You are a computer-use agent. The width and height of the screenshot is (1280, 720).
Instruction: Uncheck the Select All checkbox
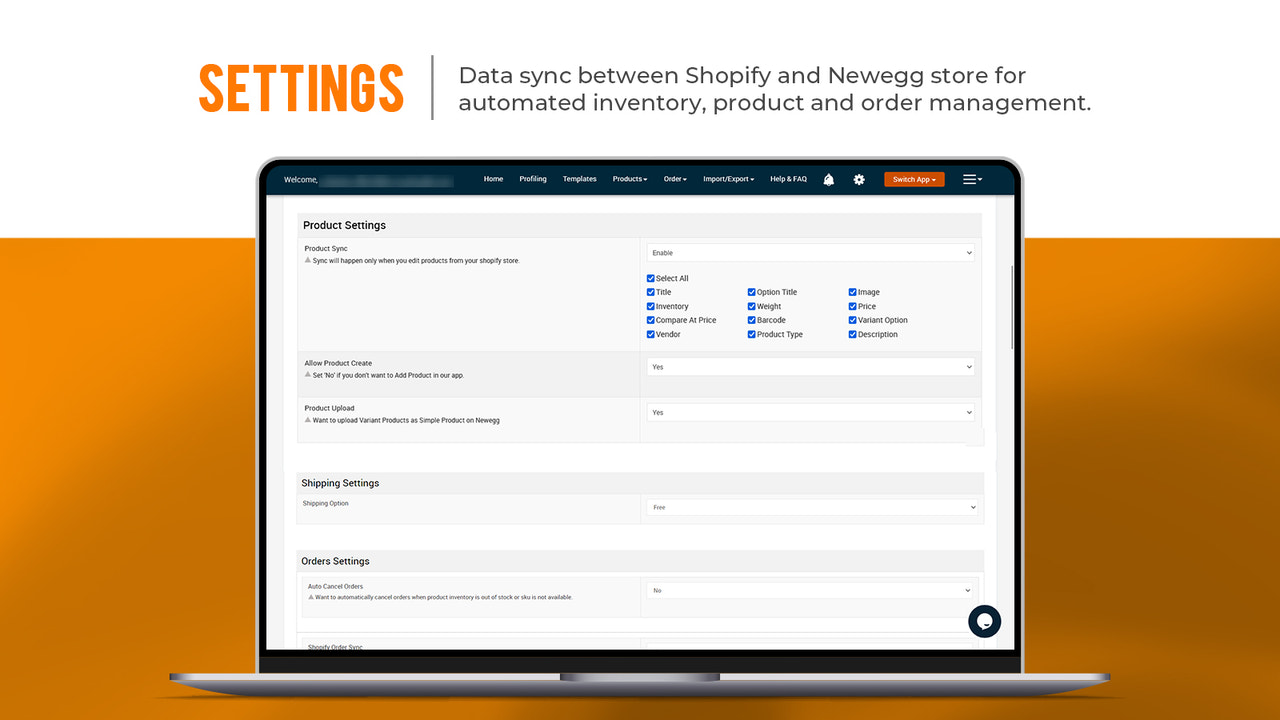(651, 278)
